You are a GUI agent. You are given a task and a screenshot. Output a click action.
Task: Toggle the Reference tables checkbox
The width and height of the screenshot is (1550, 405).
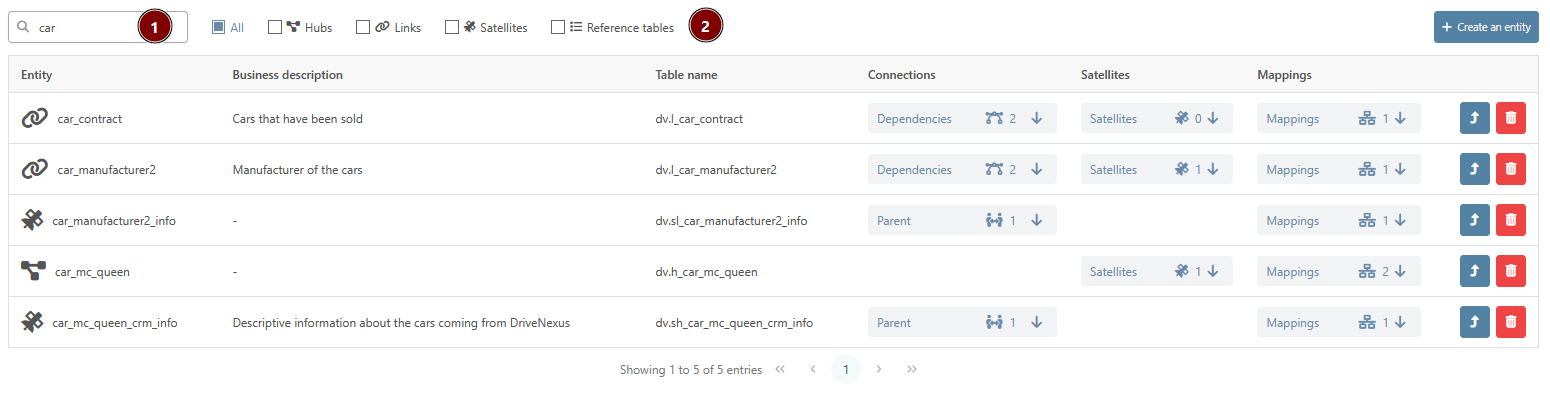coord(558,28)
